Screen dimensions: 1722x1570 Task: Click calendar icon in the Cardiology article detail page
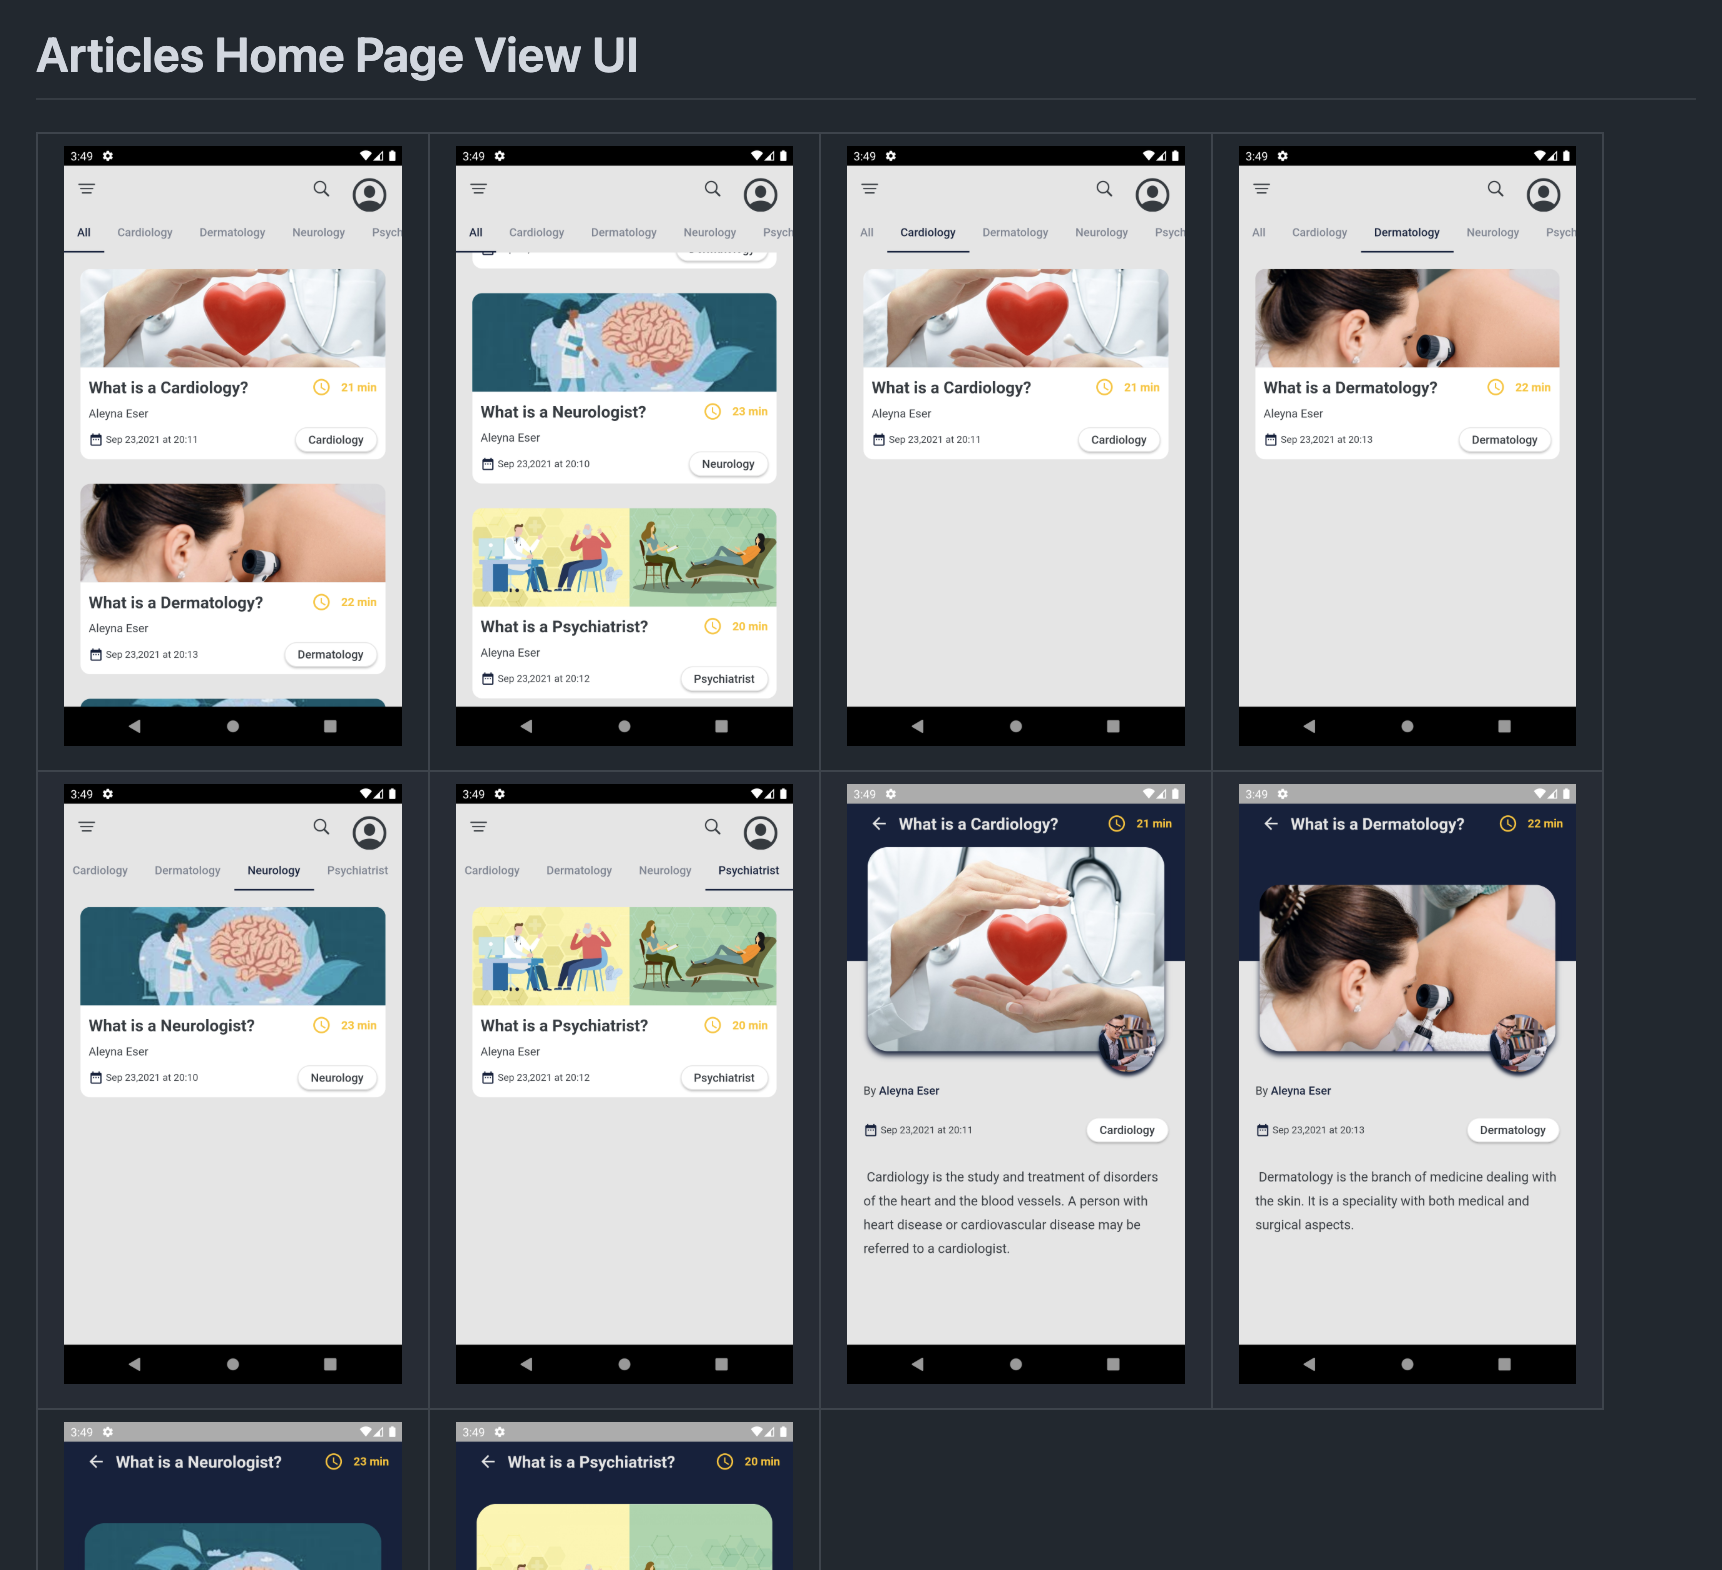click(870, 1130)
